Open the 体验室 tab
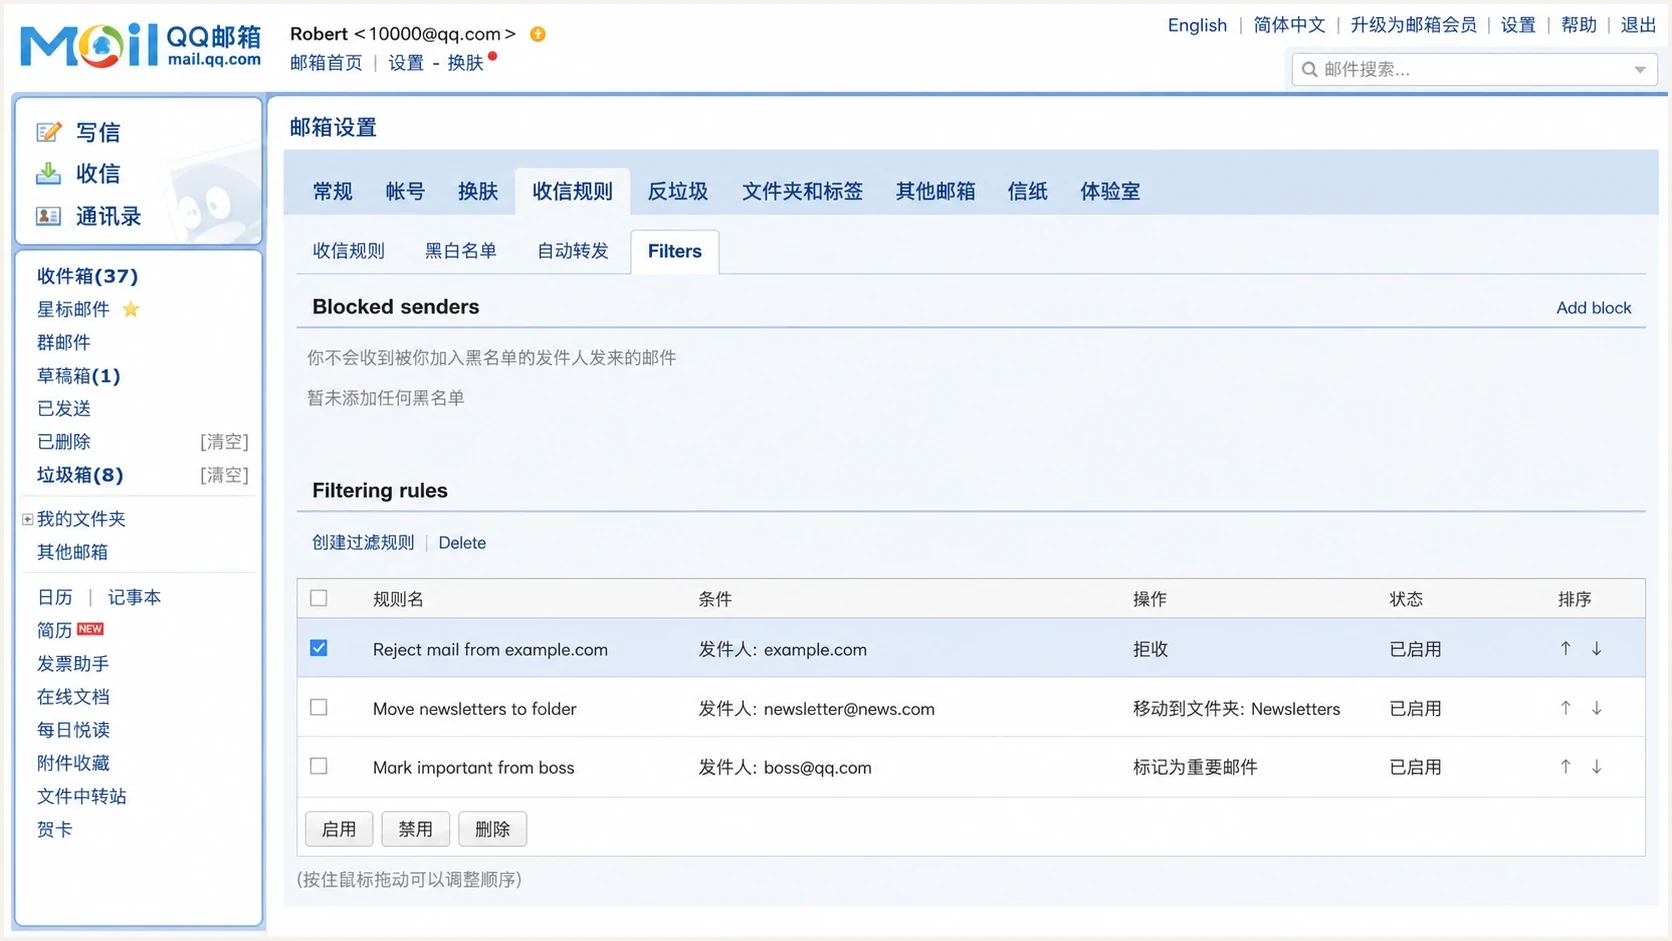This screenshot has height=941, width=1672. pos(1110,191)
